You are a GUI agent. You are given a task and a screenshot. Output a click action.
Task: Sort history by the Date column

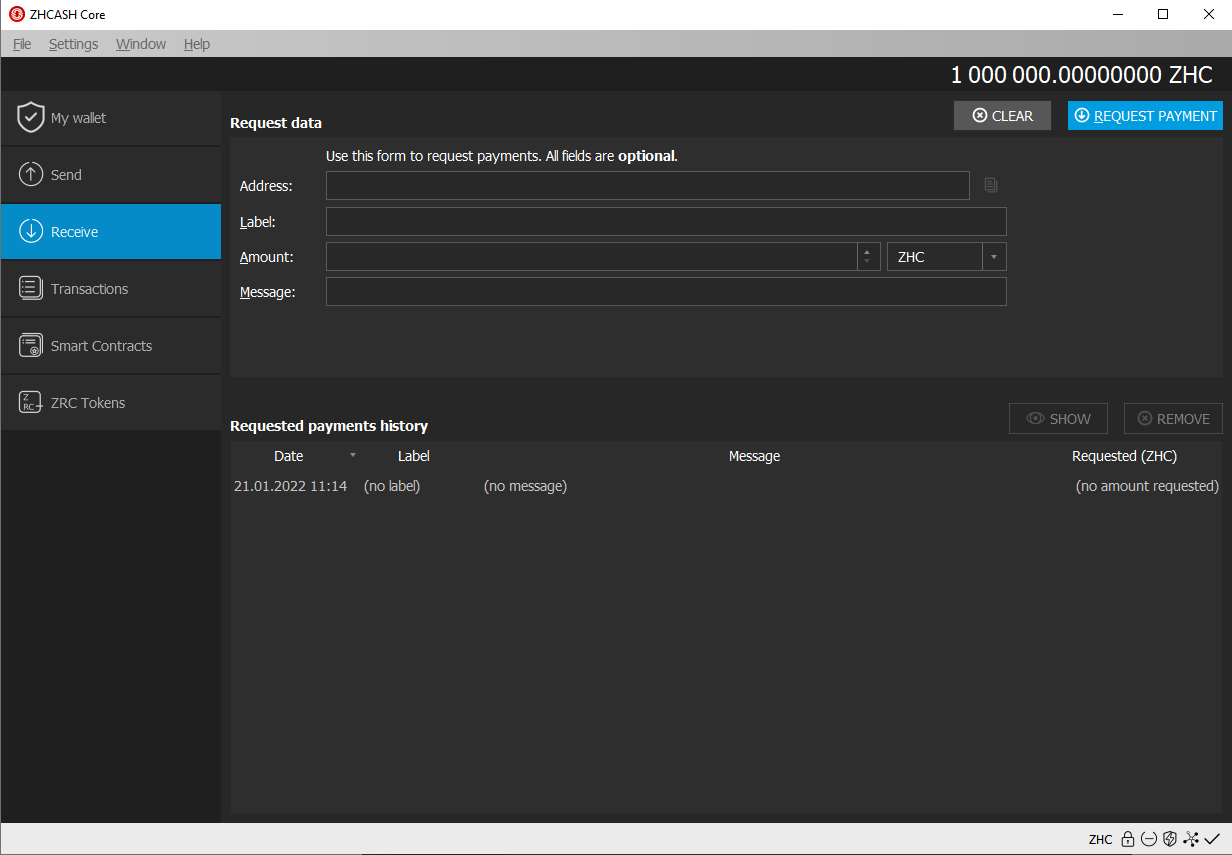[289, 456]
